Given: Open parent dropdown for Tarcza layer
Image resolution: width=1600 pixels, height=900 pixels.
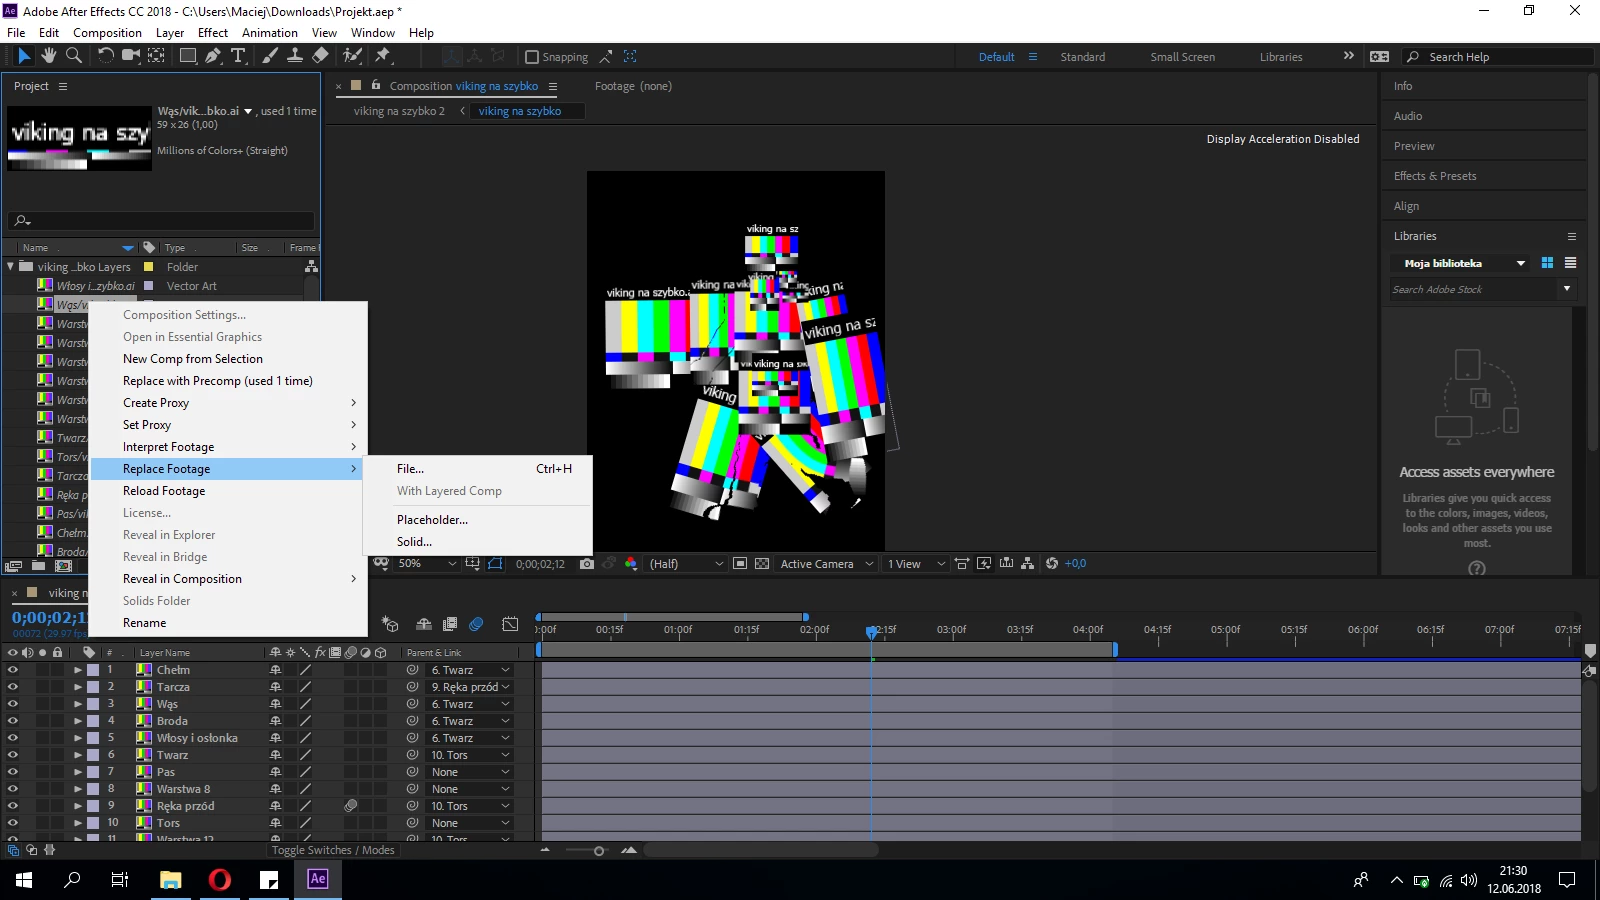Looking at the screenshot, I should pyautogui.click(x=470, y=687).
